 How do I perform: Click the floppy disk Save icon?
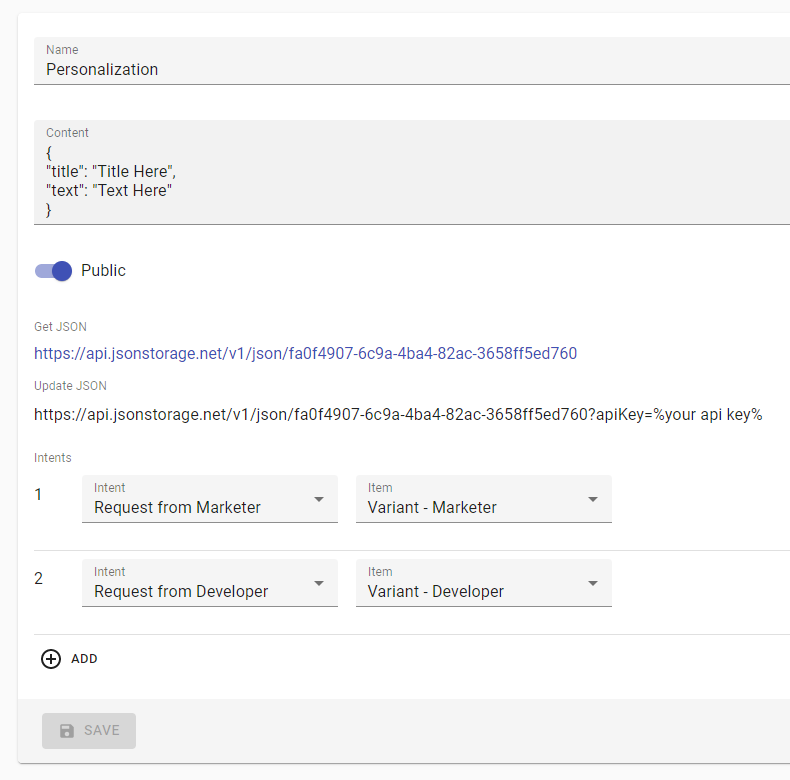tap(67, 731)
